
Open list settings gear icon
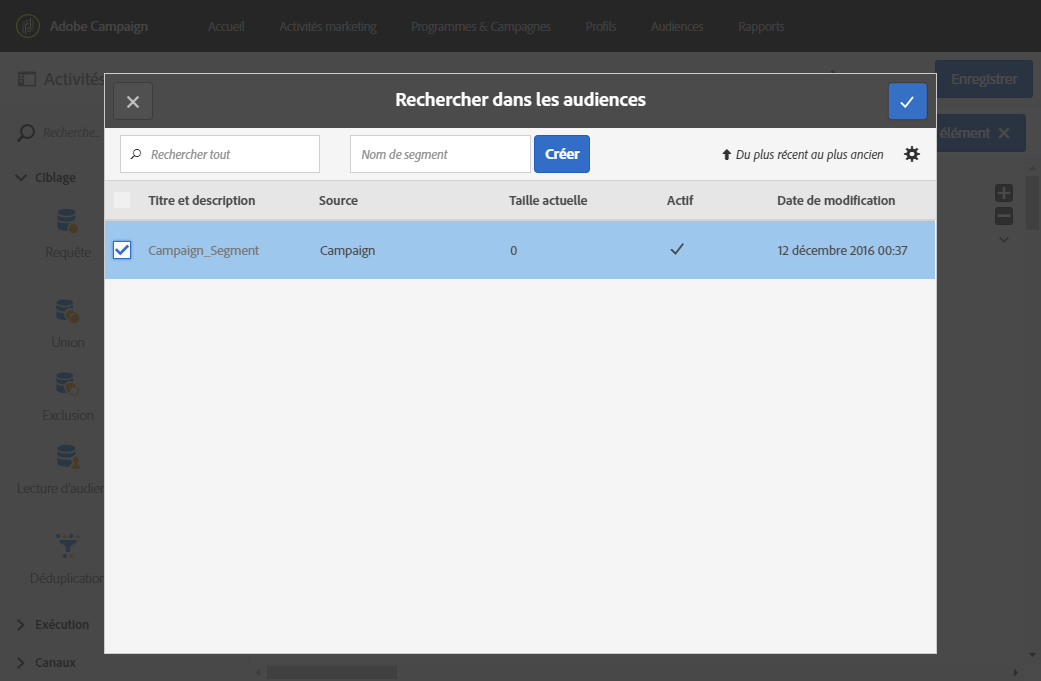pyautogui.click(x=912, y=154)
